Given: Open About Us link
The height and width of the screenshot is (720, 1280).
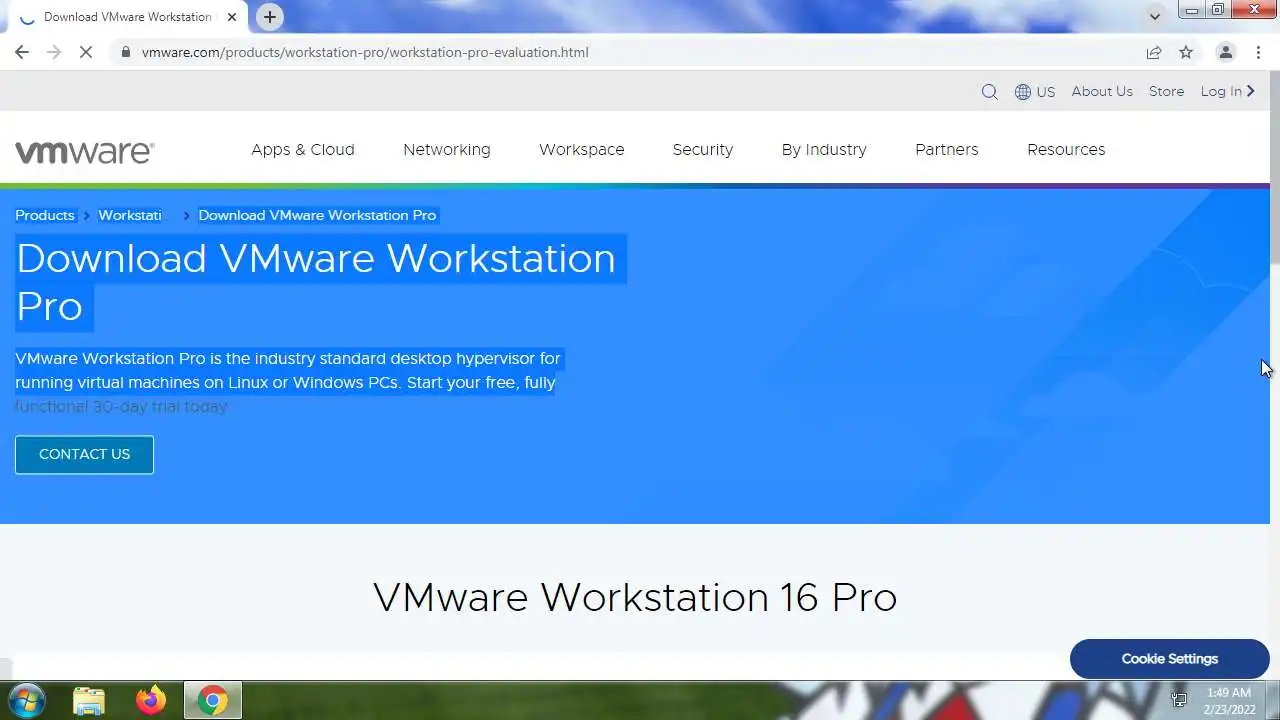Looking at the screenshot, I should click(x=1102, y=91).
